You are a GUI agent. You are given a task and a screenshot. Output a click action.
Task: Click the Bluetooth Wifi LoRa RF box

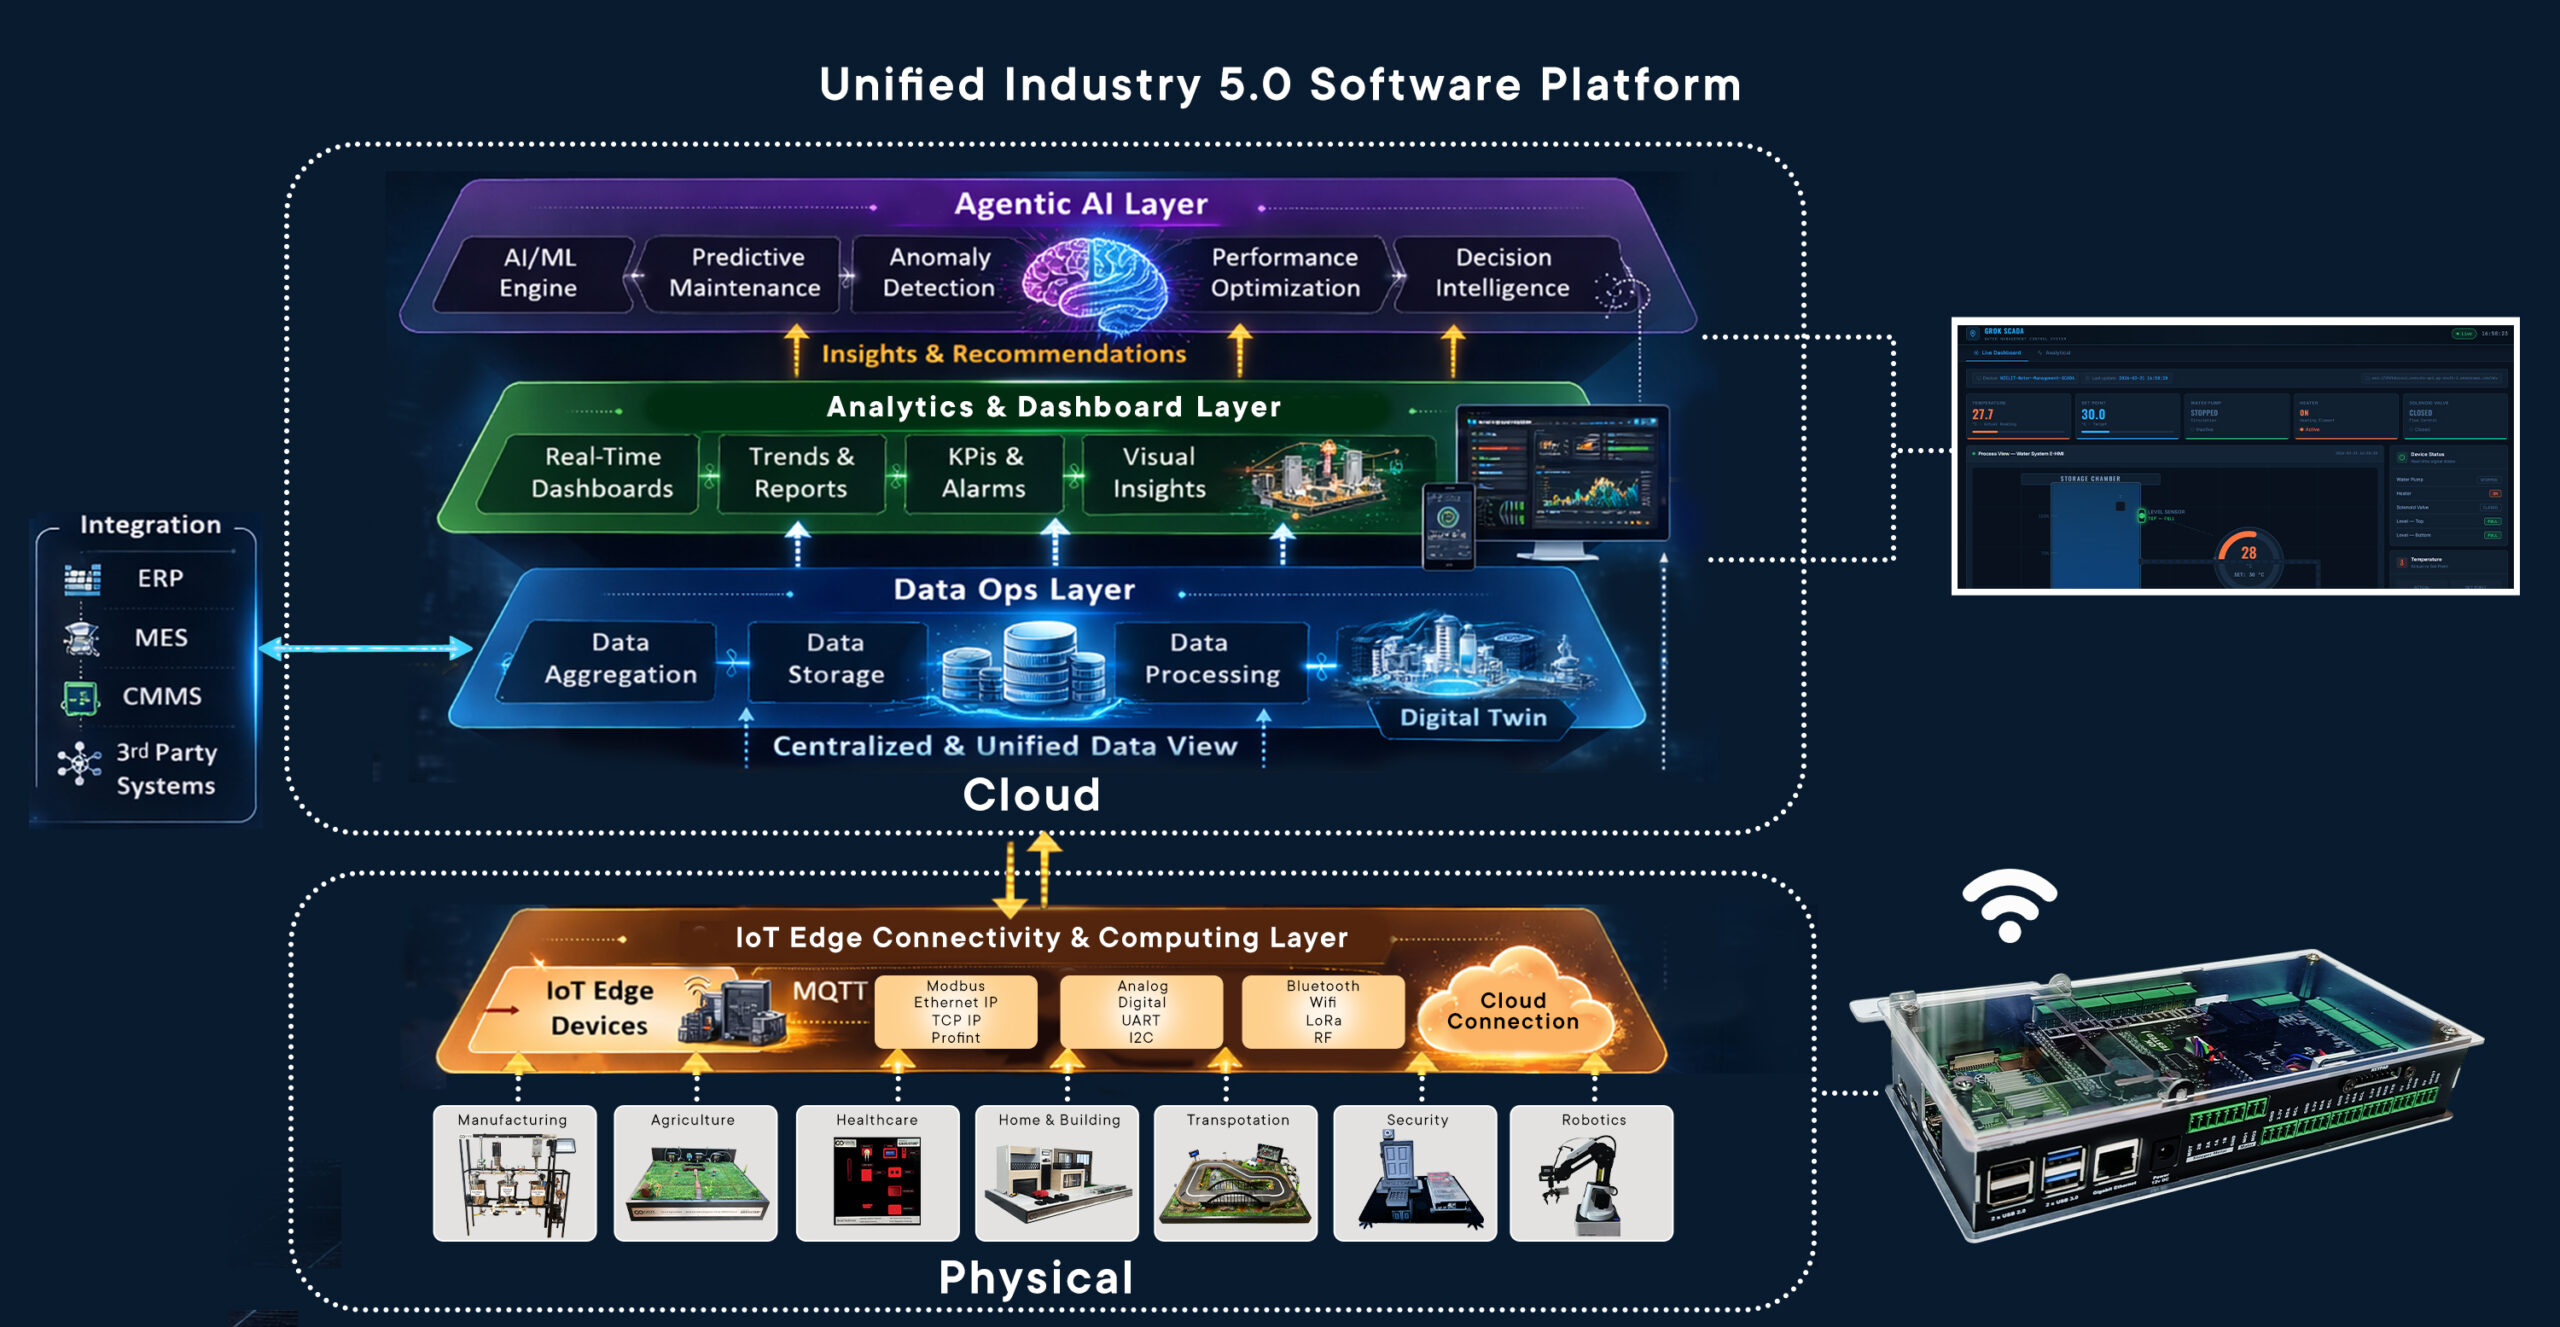coord(1323,1012)
